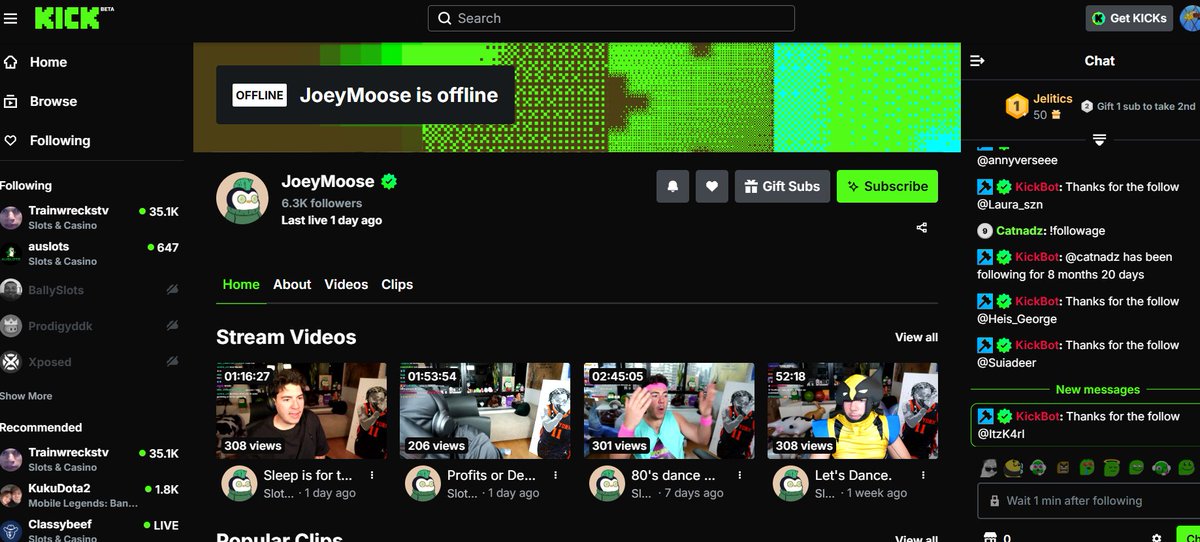
Task: Focus the Search input field
Action: tap(611, 18)
